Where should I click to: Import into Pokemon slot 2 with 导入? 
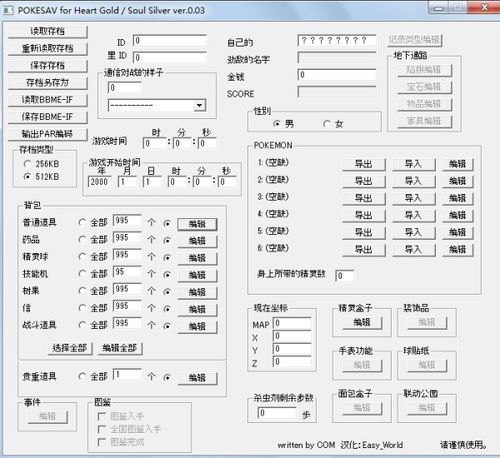pos(413,181)
